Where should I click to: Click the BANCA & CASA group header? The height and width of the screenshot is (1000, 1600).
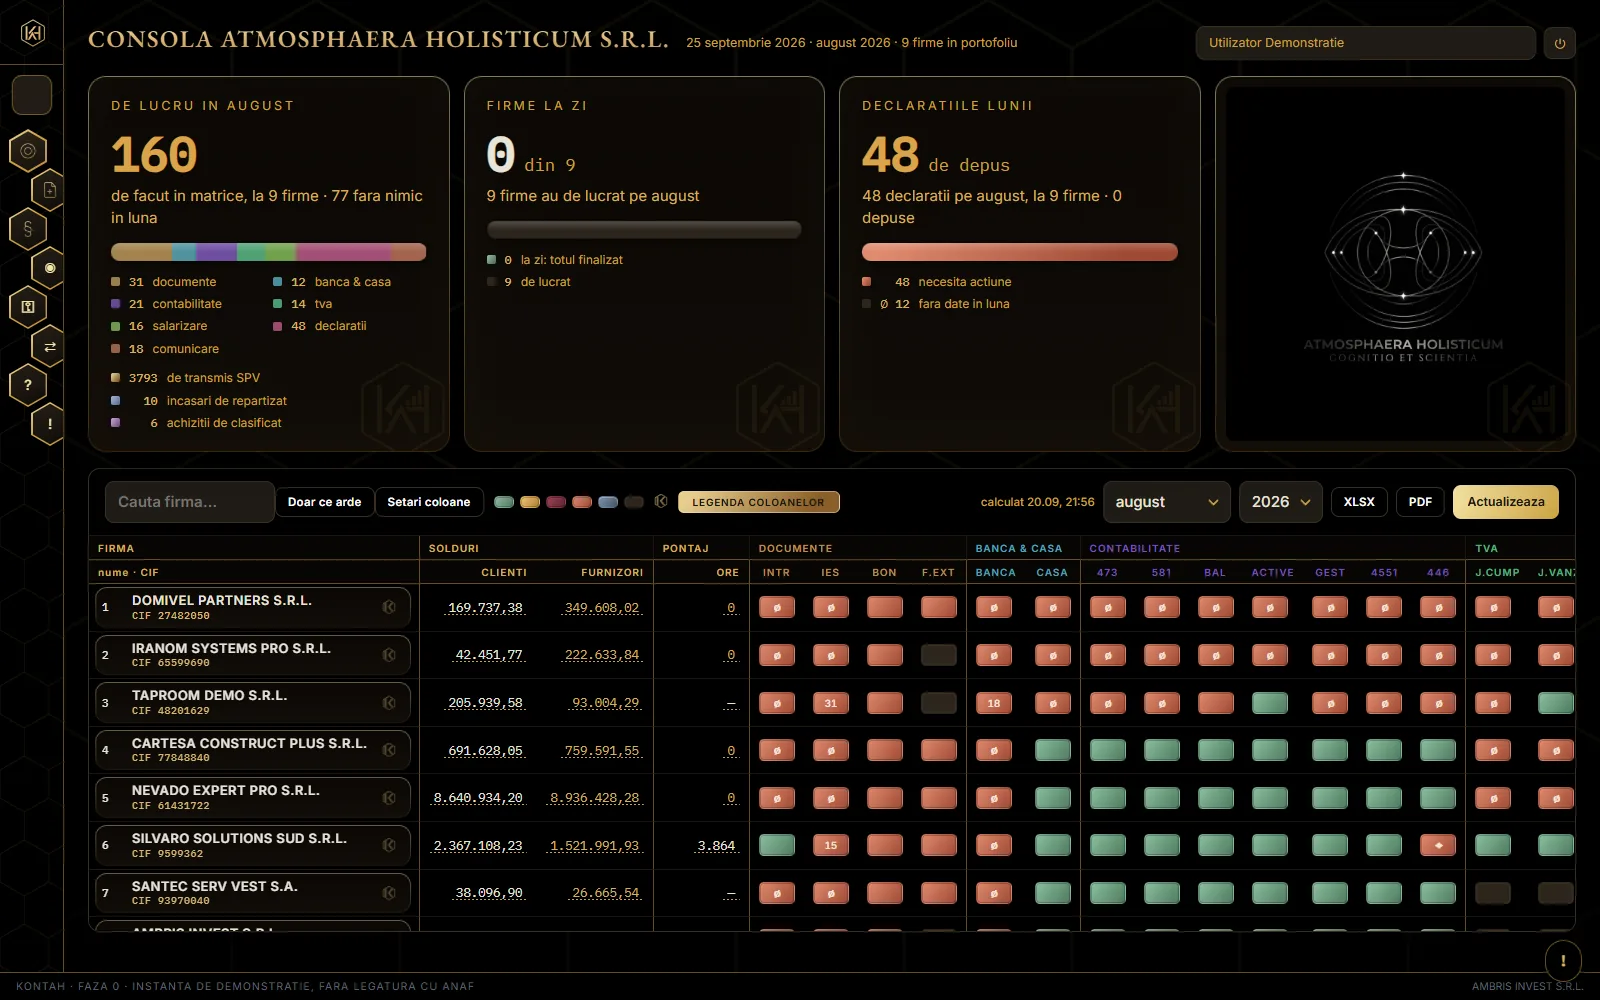1018,549
